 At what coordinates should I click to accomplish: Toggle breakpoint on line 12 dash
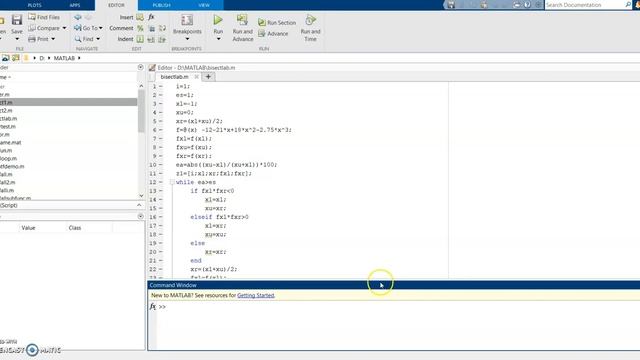click(161, 182)
